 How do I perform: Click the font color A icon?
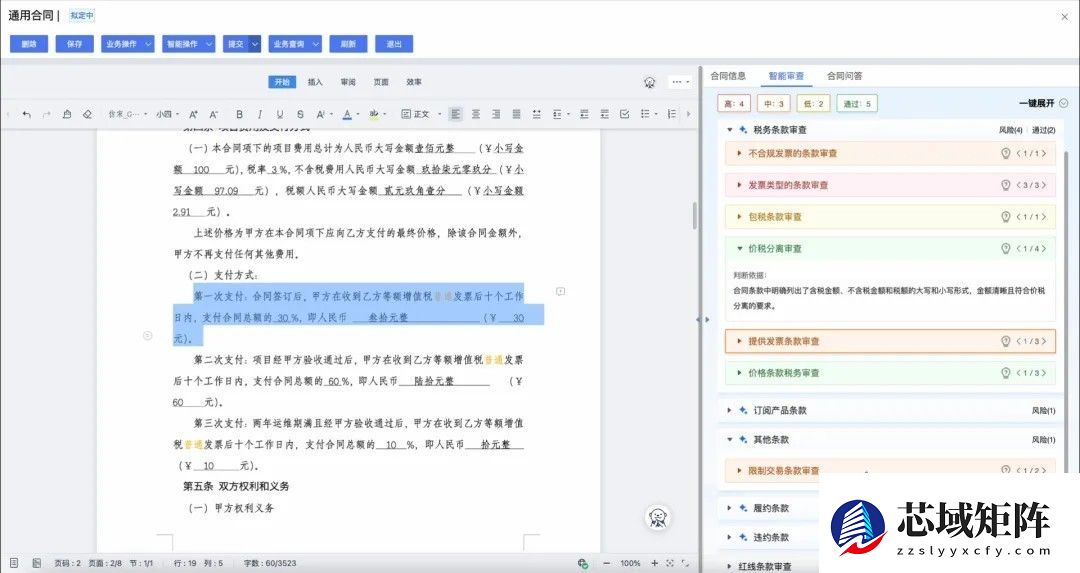[x=346, y=114]
